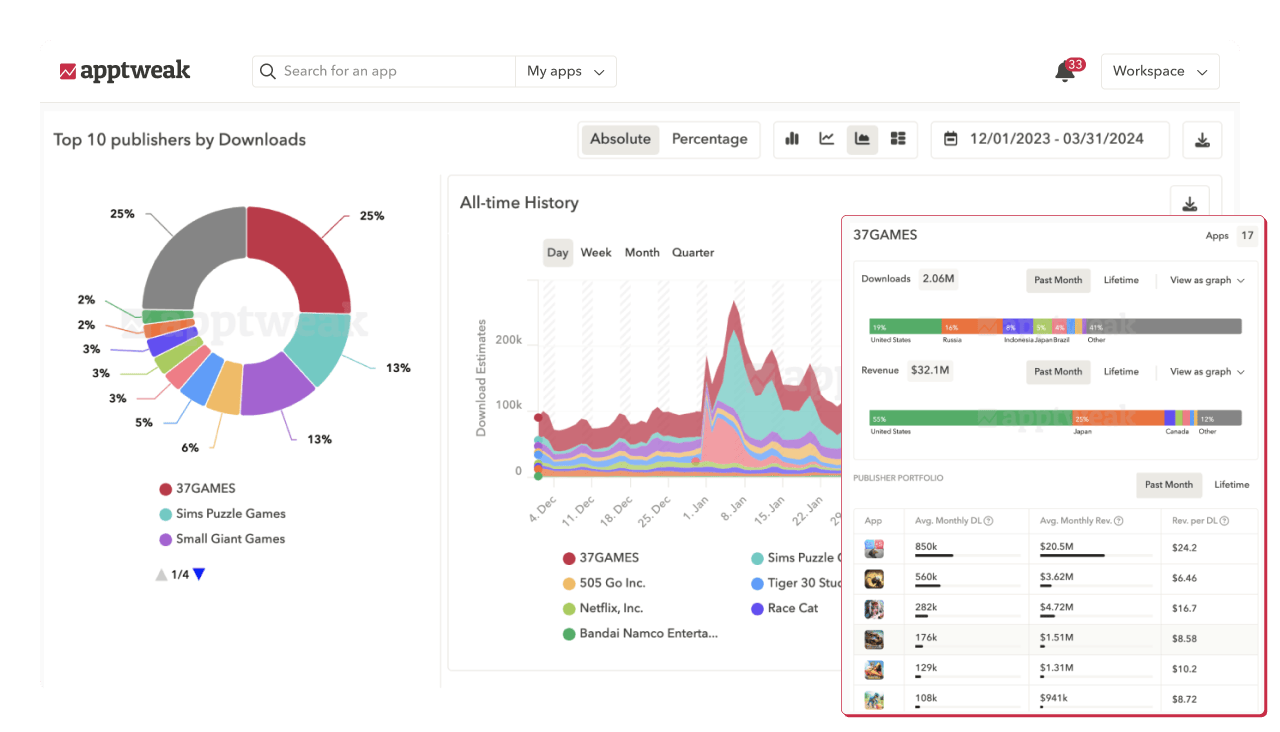Select the stacked area chart view icon
The height and width of the screenshot is (732, 1280).
pyautogui.click(x=862, y=139)
